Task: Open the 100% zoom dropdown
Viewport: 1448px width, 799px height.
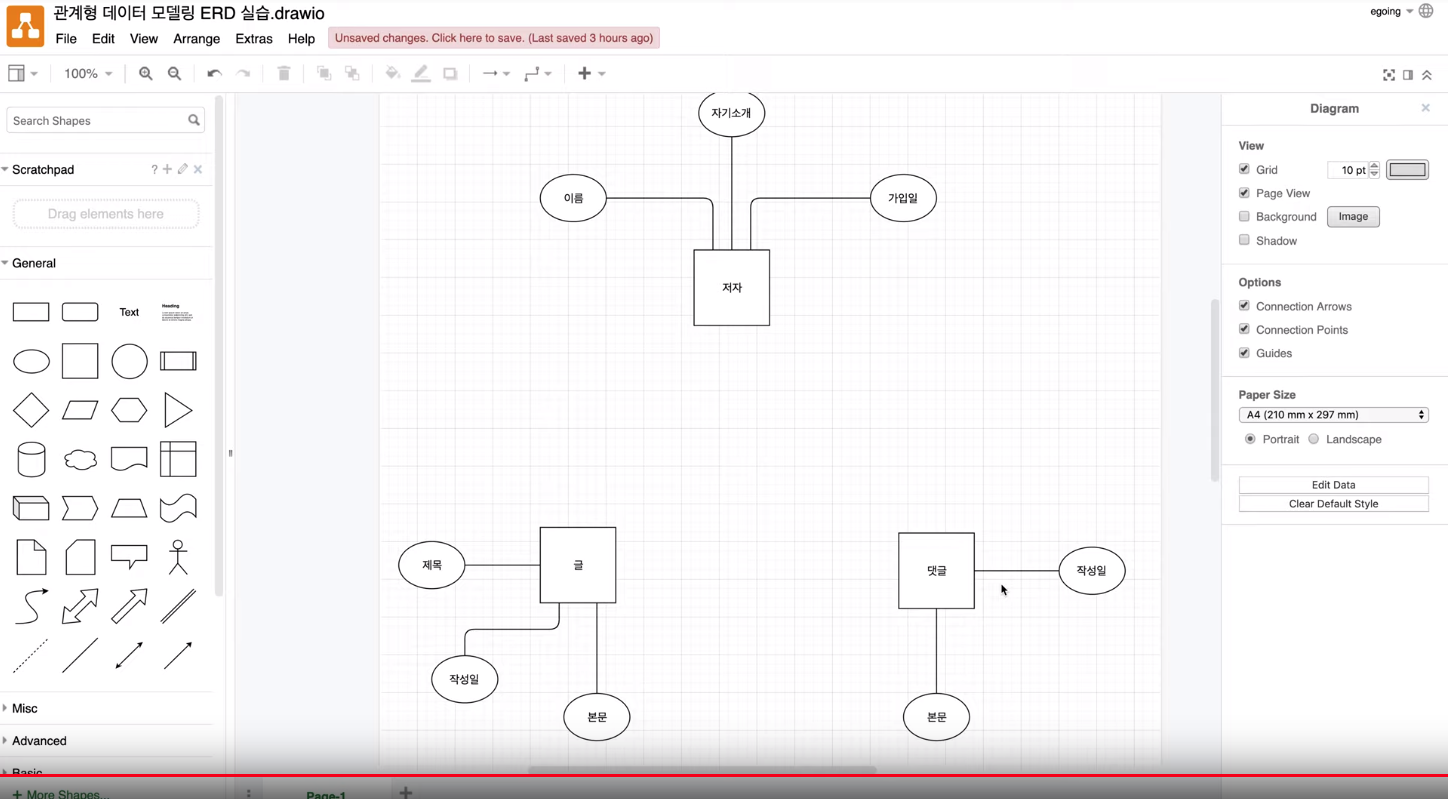Action: point(88,74)
